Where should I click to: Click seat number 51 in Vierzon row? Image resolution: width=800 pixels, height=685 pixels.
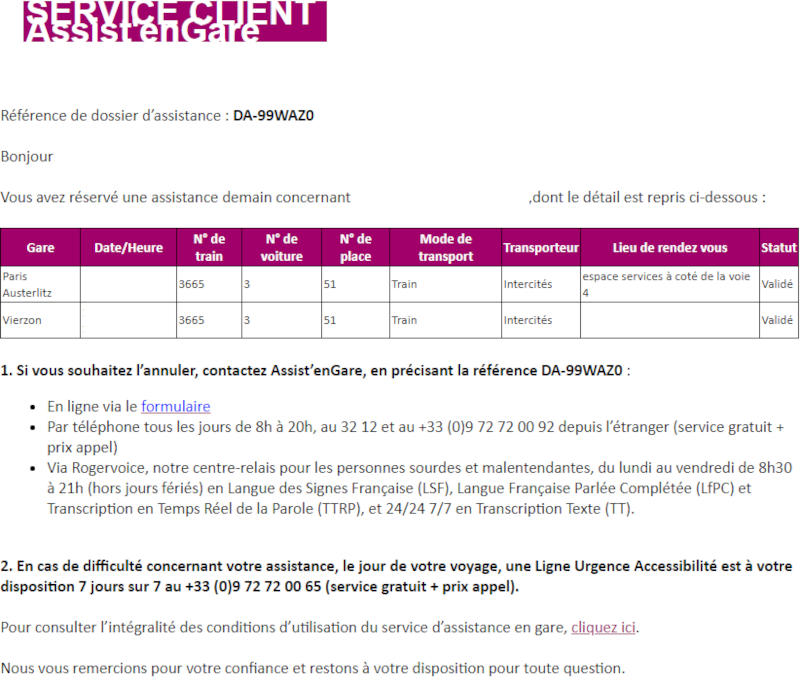(330, 320)
